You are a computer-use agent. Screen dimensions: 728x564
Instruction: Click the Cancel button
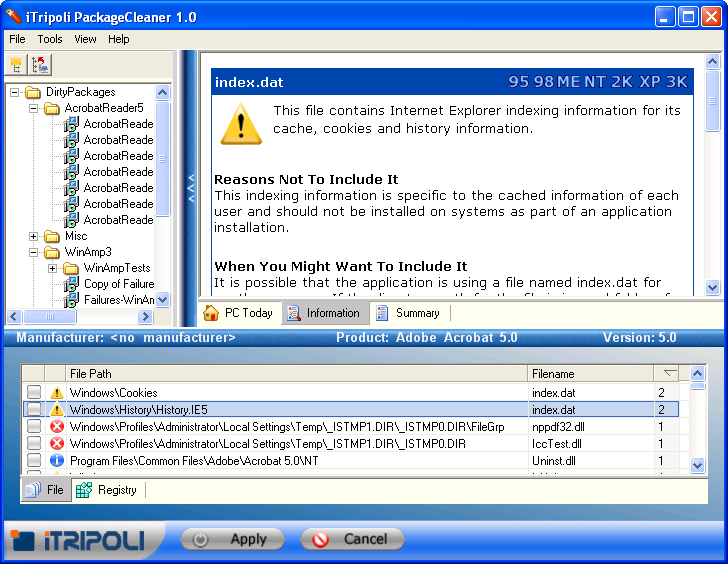(x=352, y=539)
